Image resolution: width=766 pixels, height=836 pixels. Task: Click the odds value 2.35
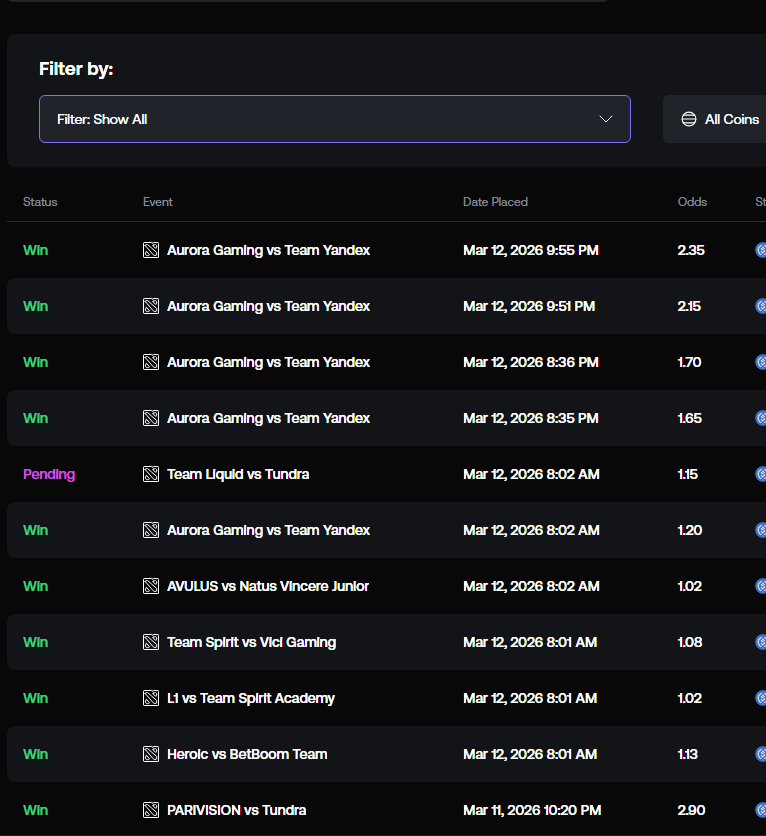click(691, 250)
